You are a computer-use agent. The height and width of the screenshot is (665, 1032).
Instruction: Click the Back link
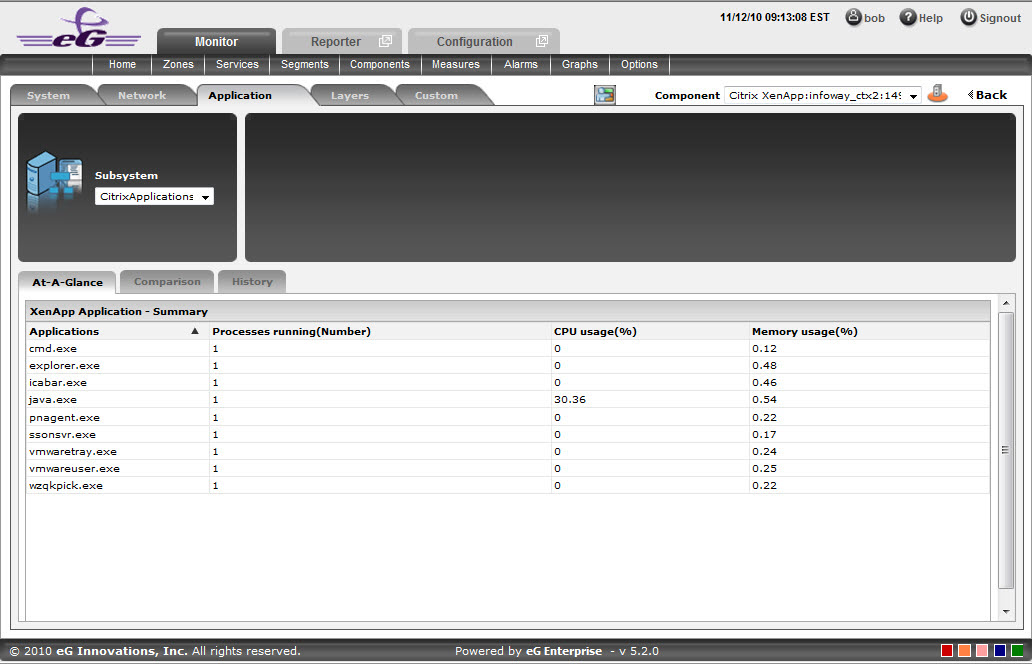tap(987, 95)
